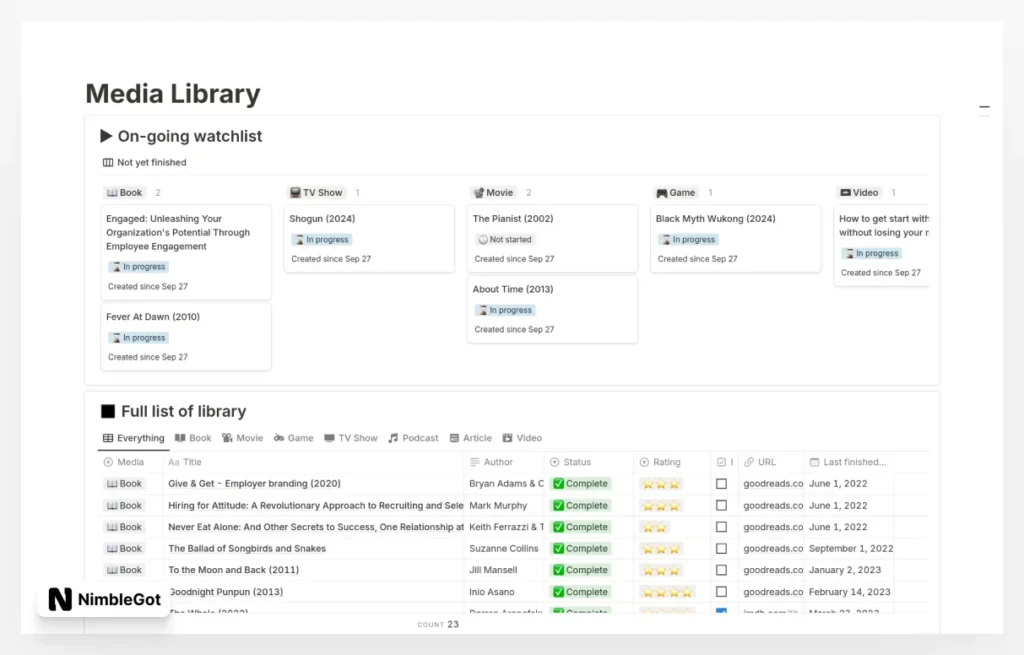Open the Black Myth Wukong (2024) card
Viewport: 1024px width, 655px height.
(735, 238)
